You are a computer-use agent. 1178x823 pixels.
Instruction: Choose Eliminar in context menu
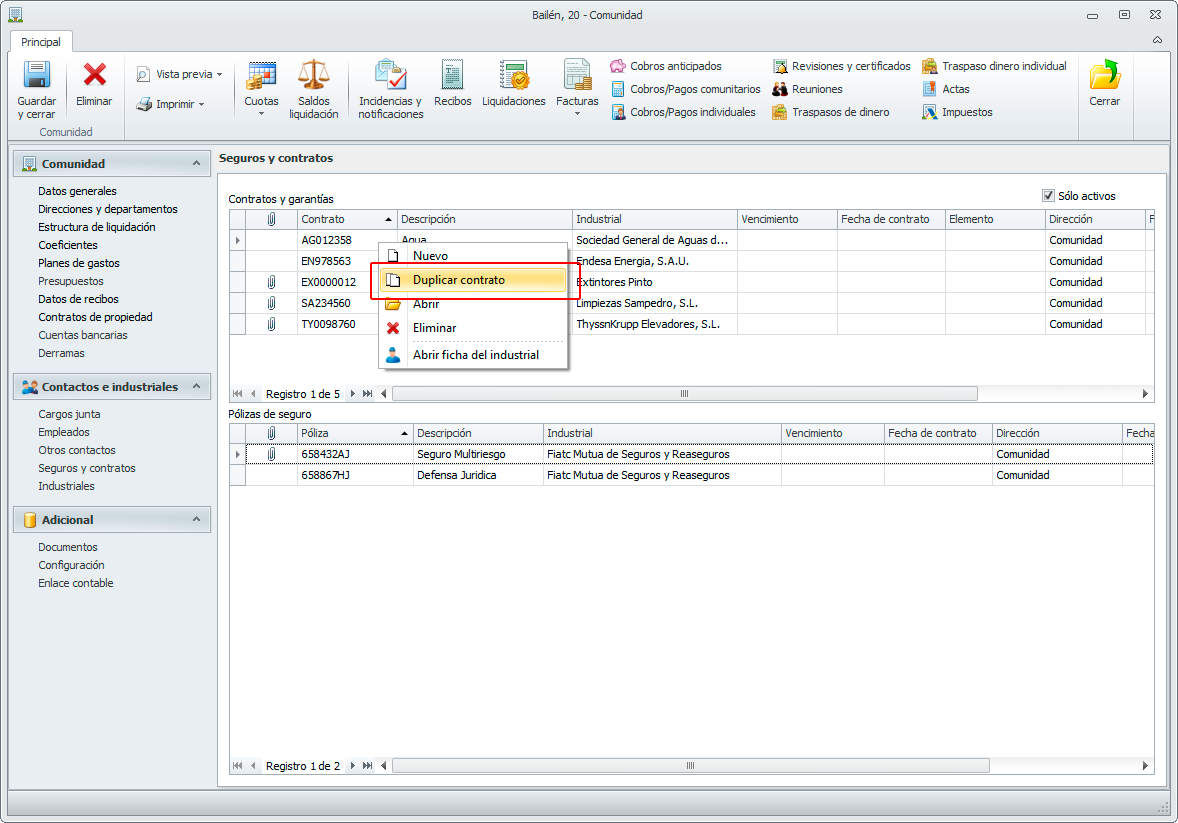pyautogui.click(x=473, y=328)
